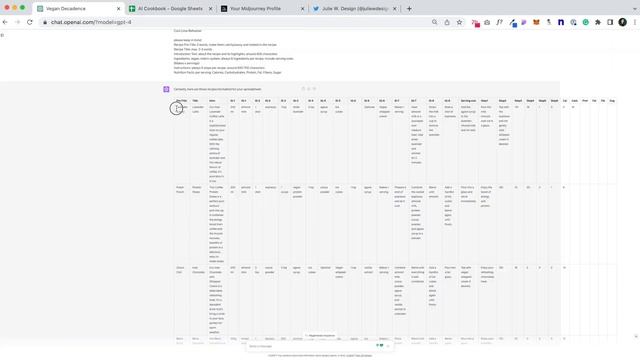The height and width of the screenshot is (360, 640).
Task: Click the zoom magnifier icon in address bar
Action: pos(435,22)
